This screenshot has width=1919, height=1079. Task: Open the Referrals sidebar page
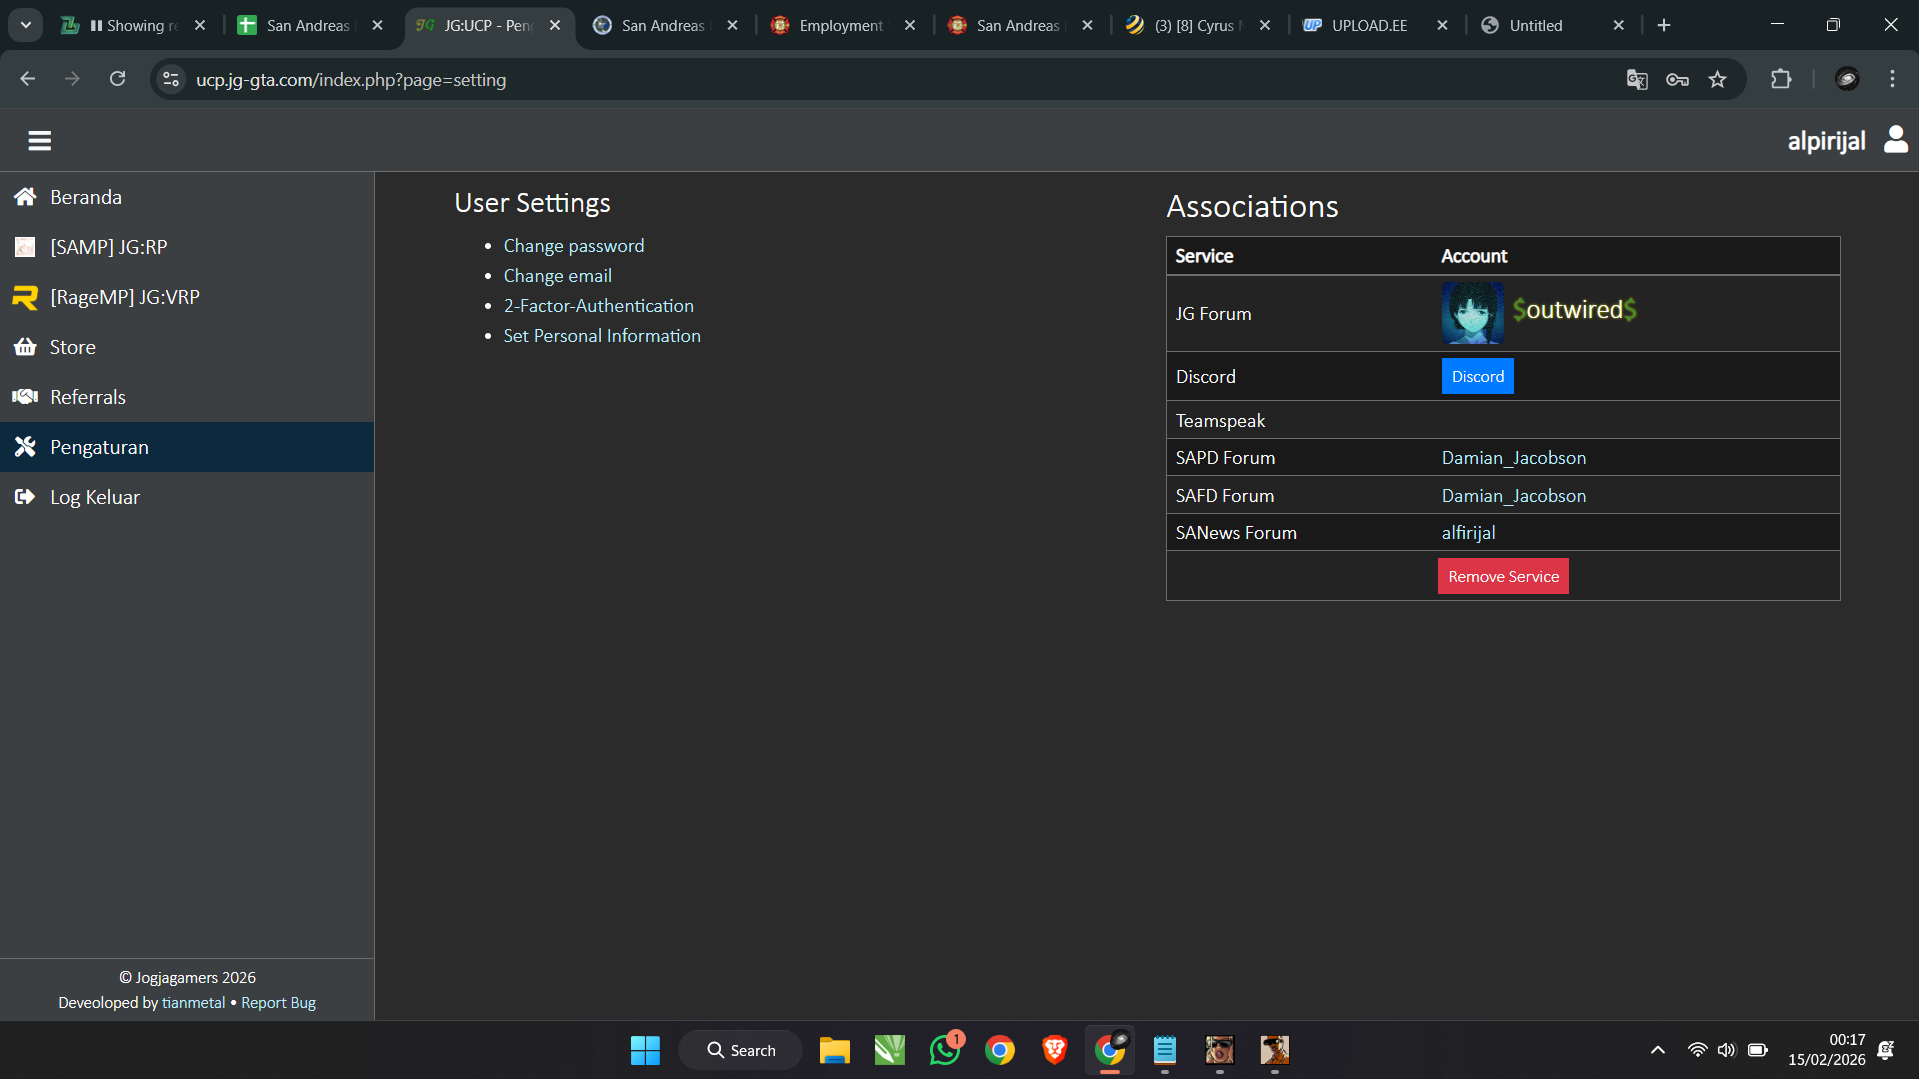88,397
